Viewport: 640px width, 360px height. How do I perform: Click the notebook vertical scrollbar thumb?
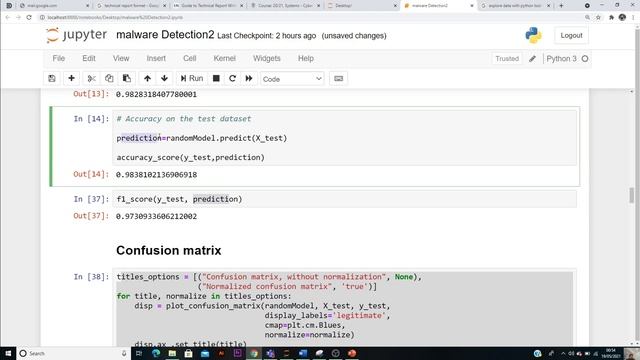click(x=631, y=196)
